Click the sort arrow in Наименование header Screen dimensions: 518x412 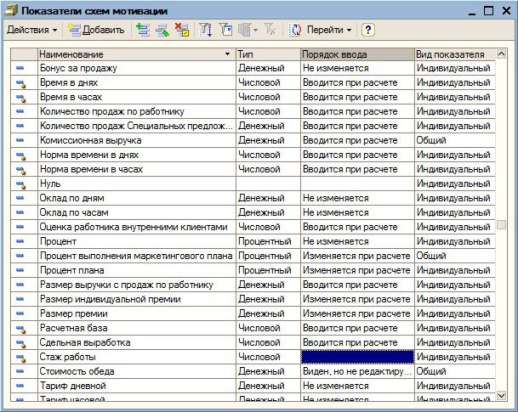tap(227, 54)
